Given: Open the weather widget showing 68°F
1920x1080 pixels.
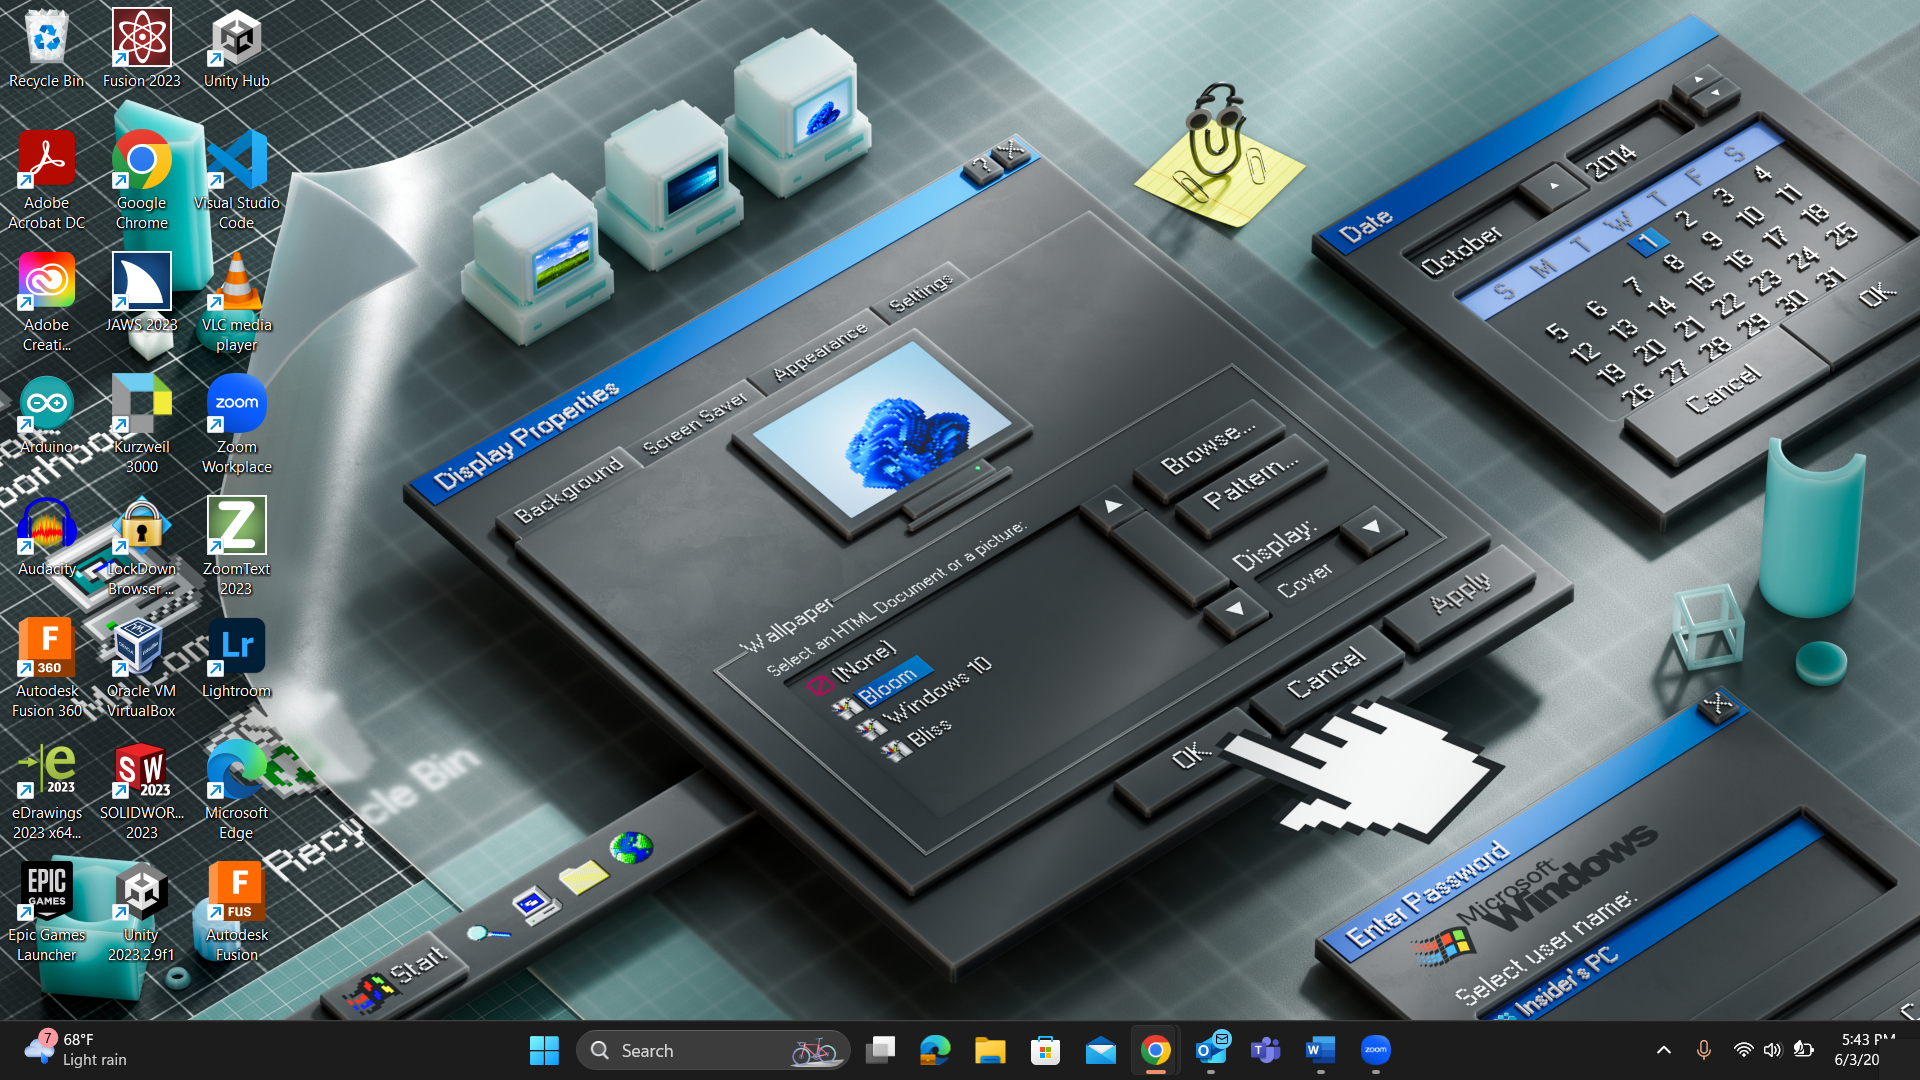Looking at the screenshot, I should click(x=78, y=1050).
